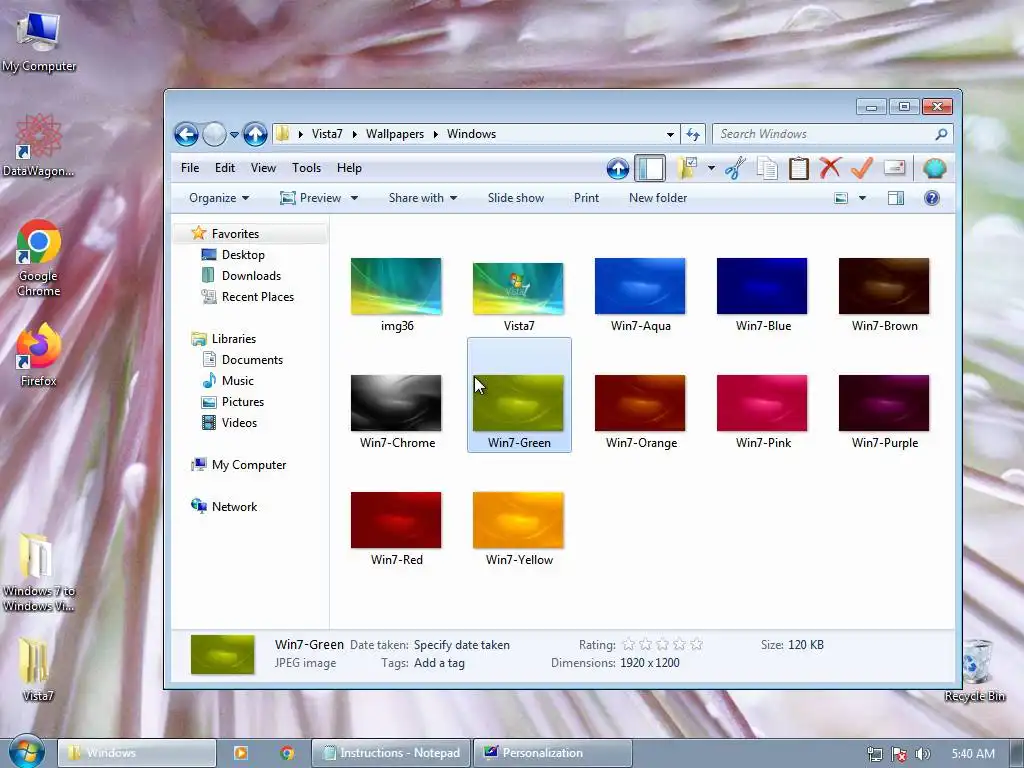
Task: Open Desktop under Favorites
Action: click(x=243, y=255)
